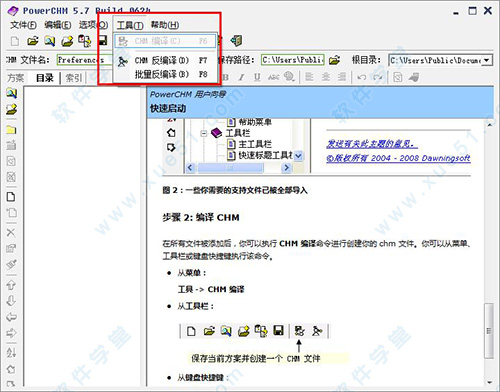Screen dimensions: 500x392
Task: Toggle the ABC strikethrough button
Action: pos(273,78)
